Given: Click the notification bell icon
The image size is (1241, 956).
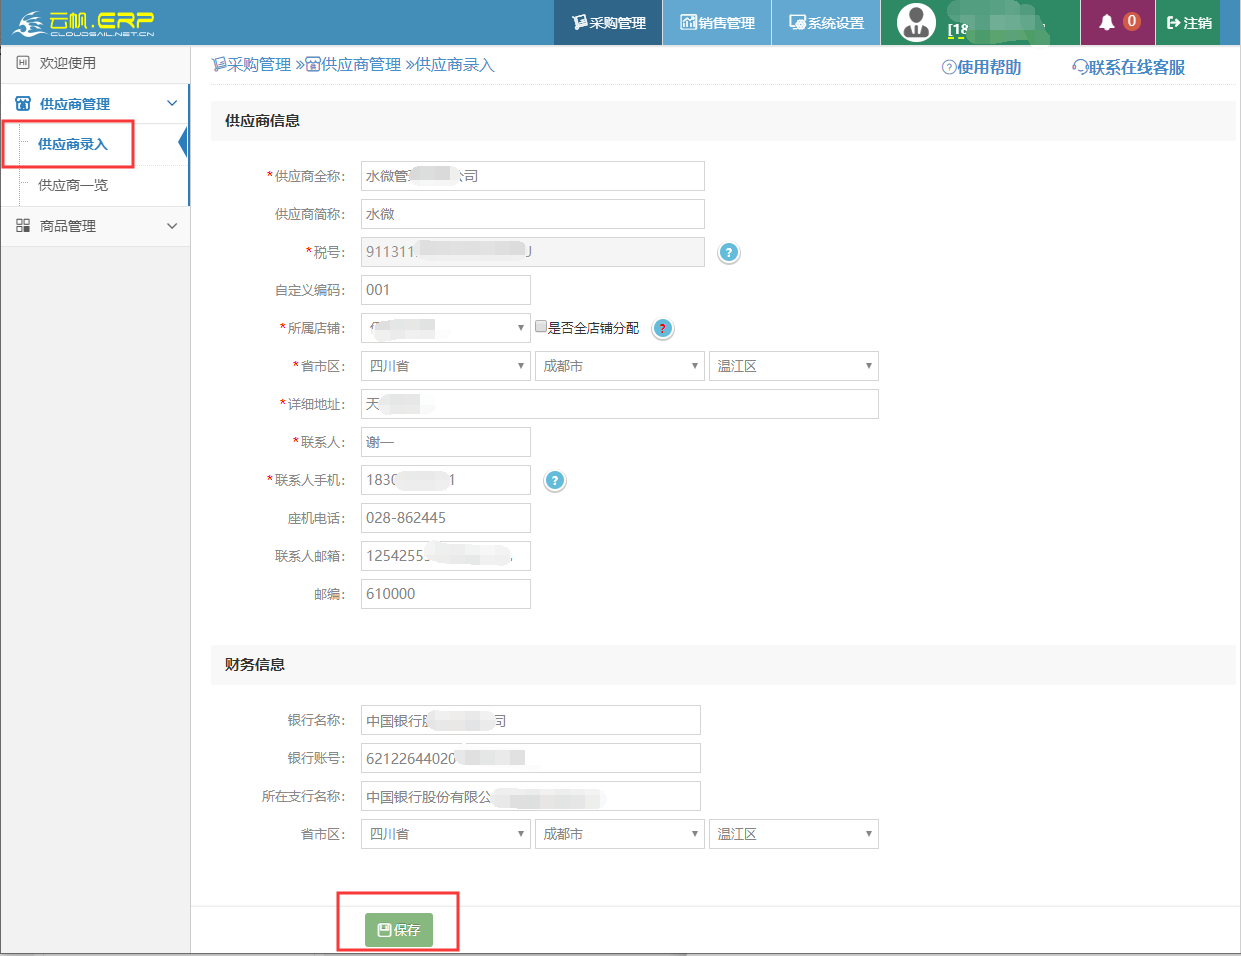Looking at the screenshot, I should pos(1106,22).
